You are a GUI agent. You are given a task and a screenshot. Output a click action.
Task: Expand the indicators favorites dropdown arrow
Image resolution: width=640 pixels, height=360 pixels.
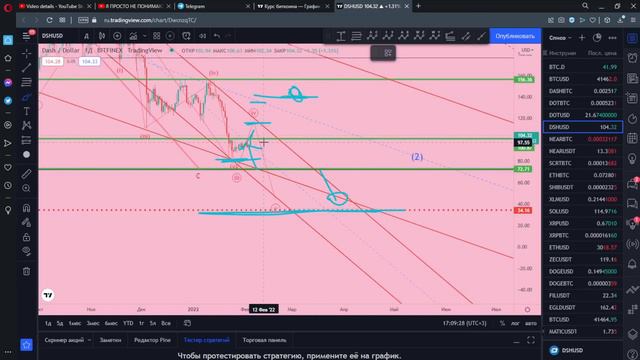[144, 36]
